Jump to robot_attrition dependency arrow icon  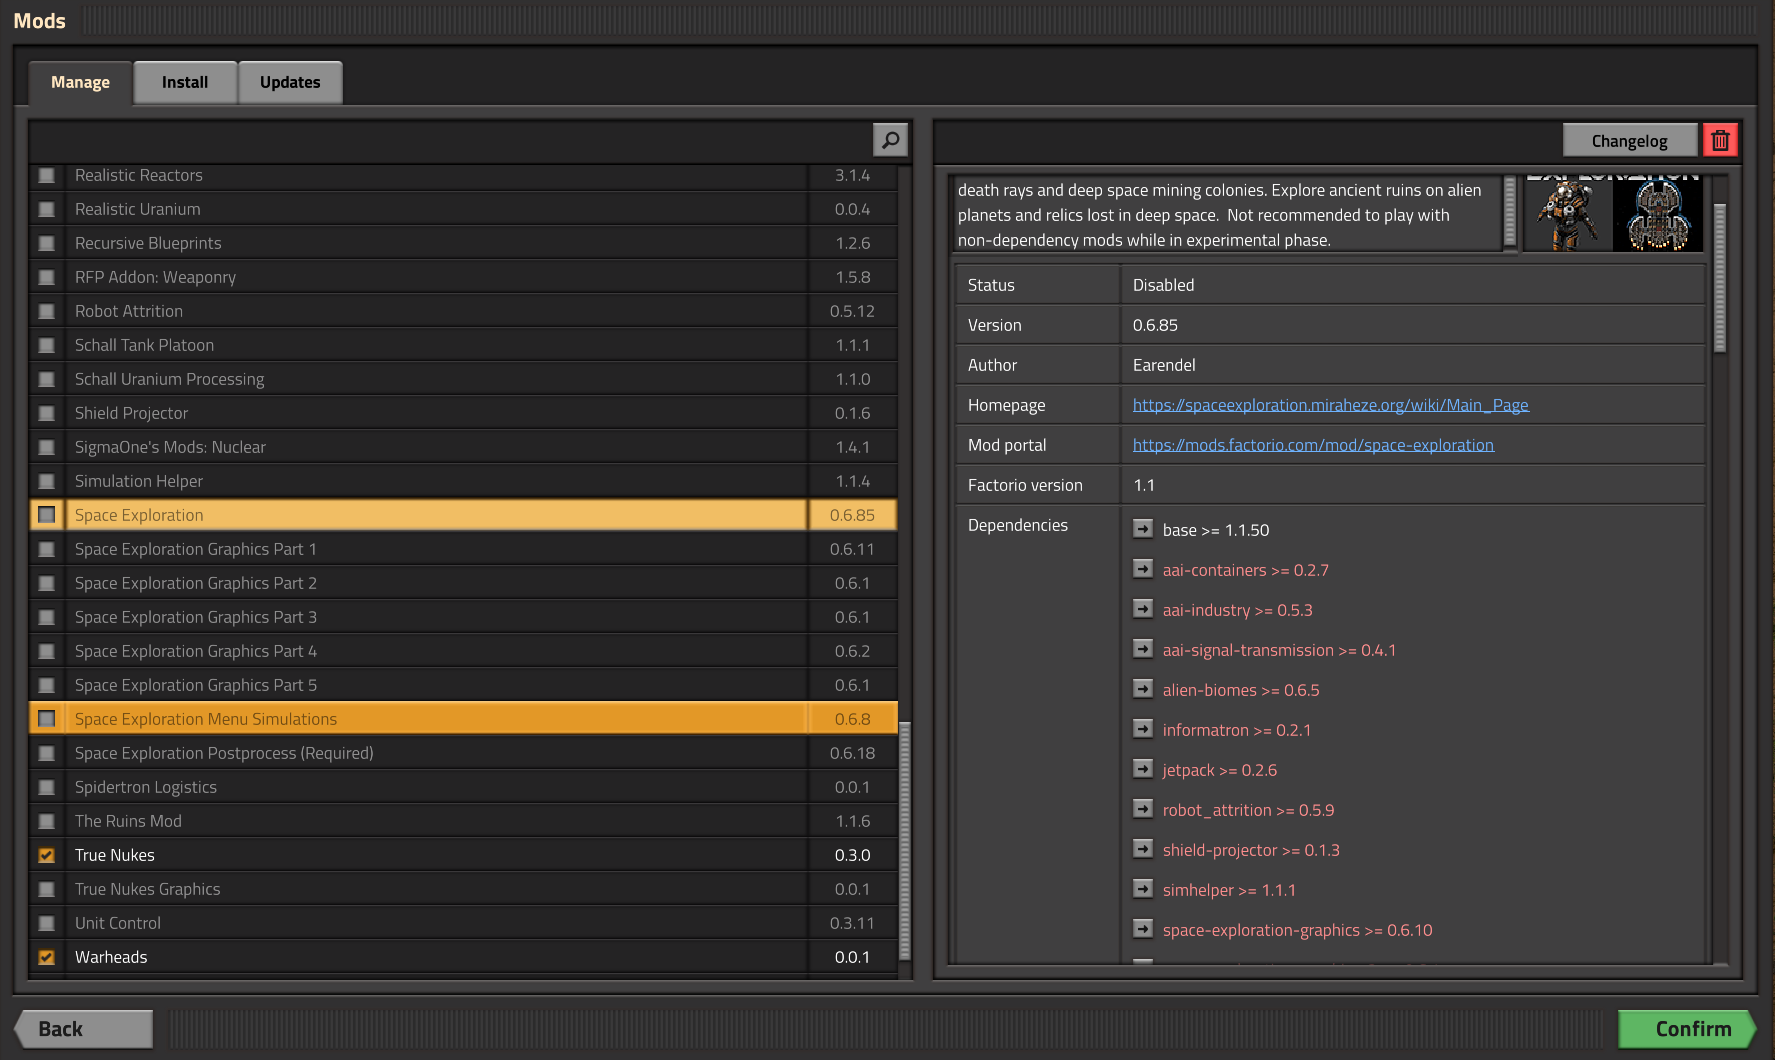pyautogui.click(x=1143, y=809)
